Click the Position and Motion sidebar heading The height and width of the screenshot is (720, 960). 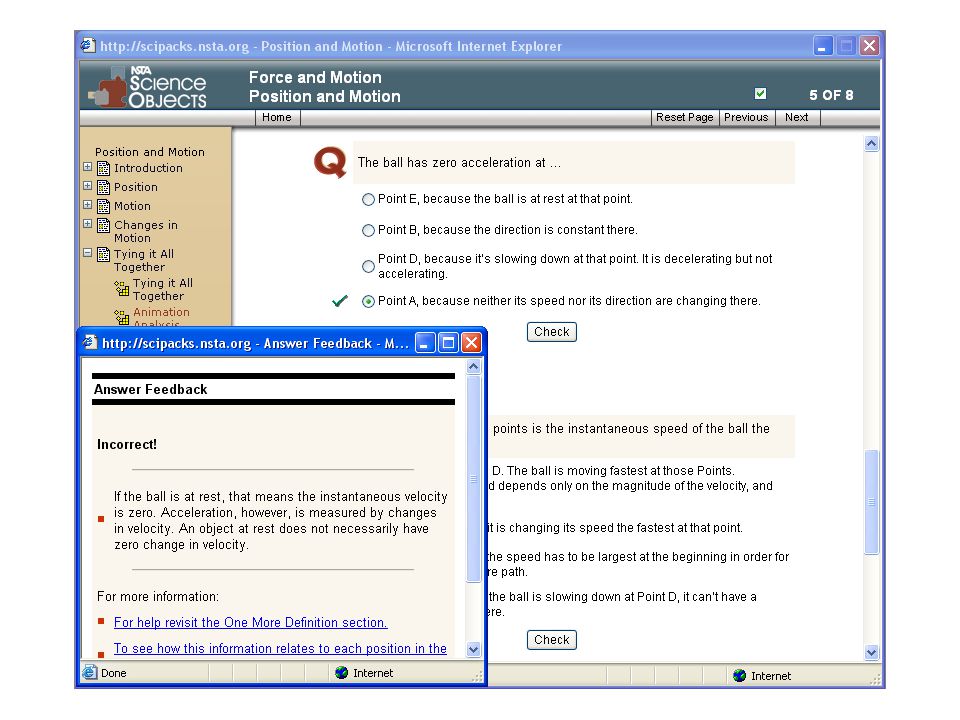150,152
